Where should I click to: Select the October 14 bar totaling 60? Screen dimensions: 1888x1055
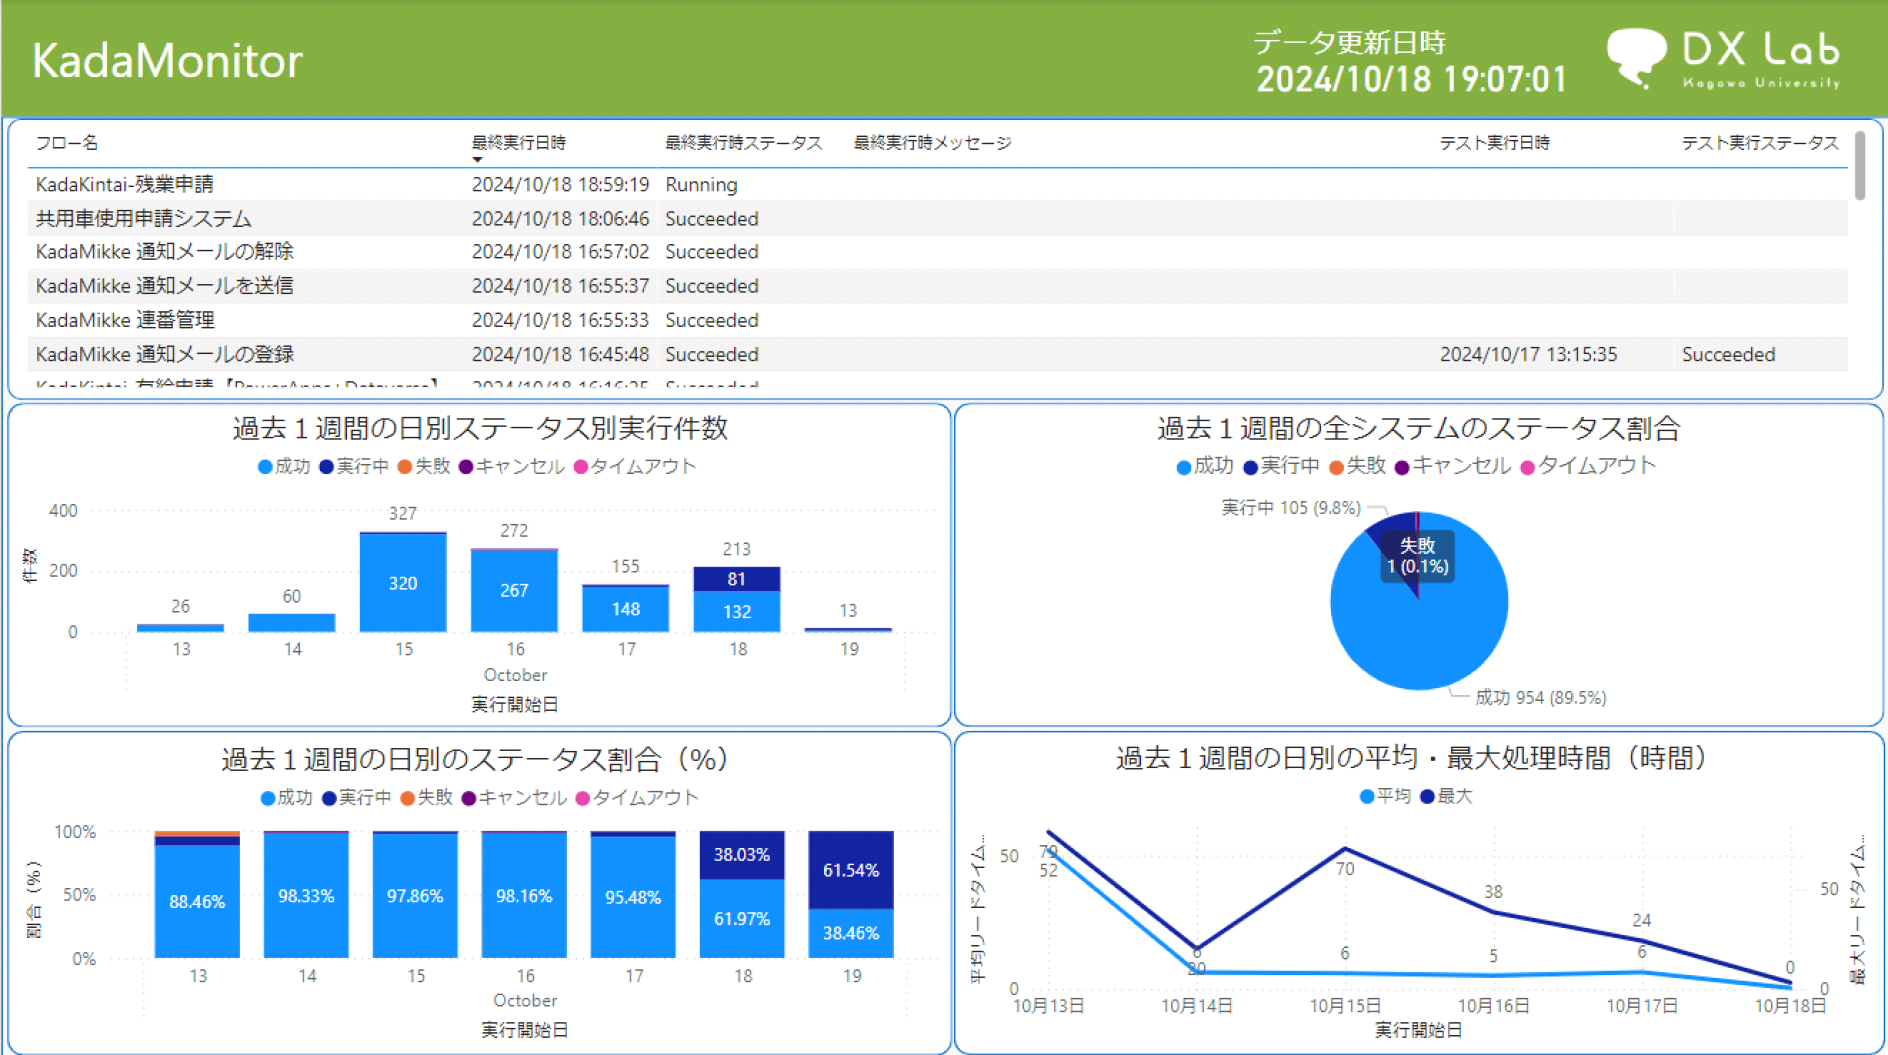click(292, 623)
